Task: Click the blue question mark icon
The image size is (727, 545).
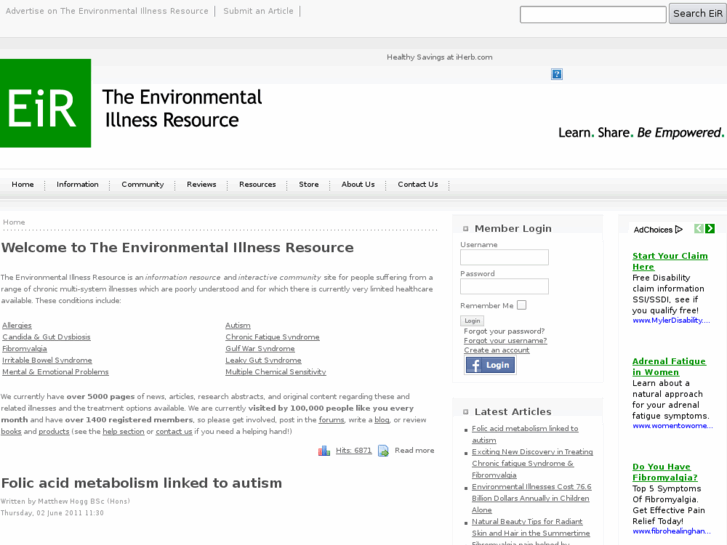Action: tap(557, 74)
